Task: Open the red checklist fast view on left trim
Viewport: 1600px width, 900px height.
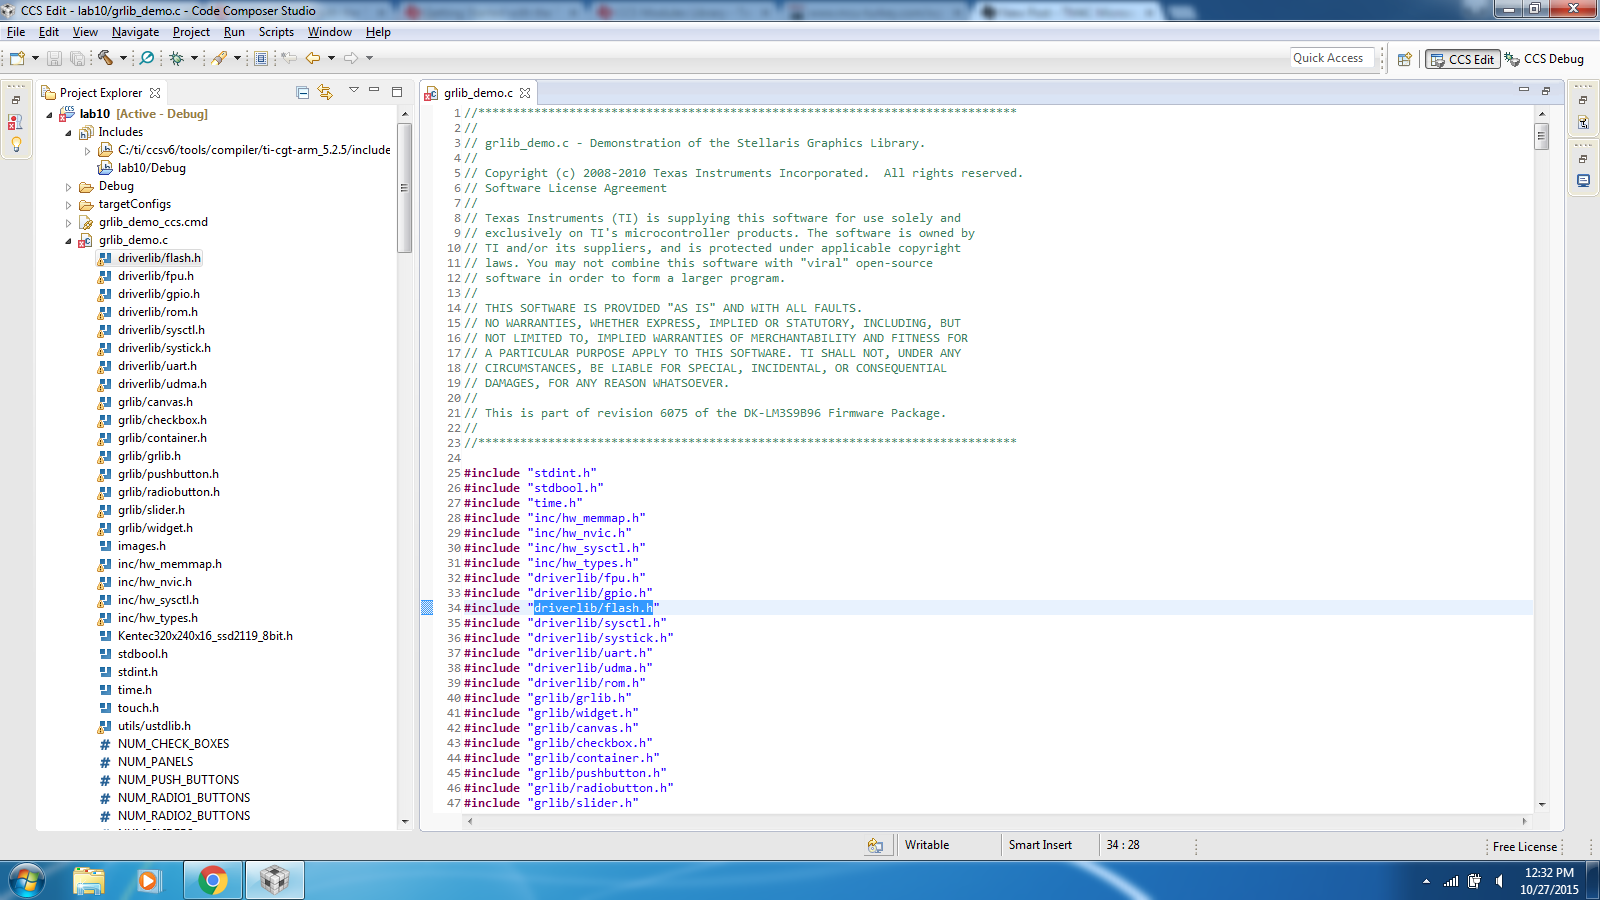Action: point(15,122)
